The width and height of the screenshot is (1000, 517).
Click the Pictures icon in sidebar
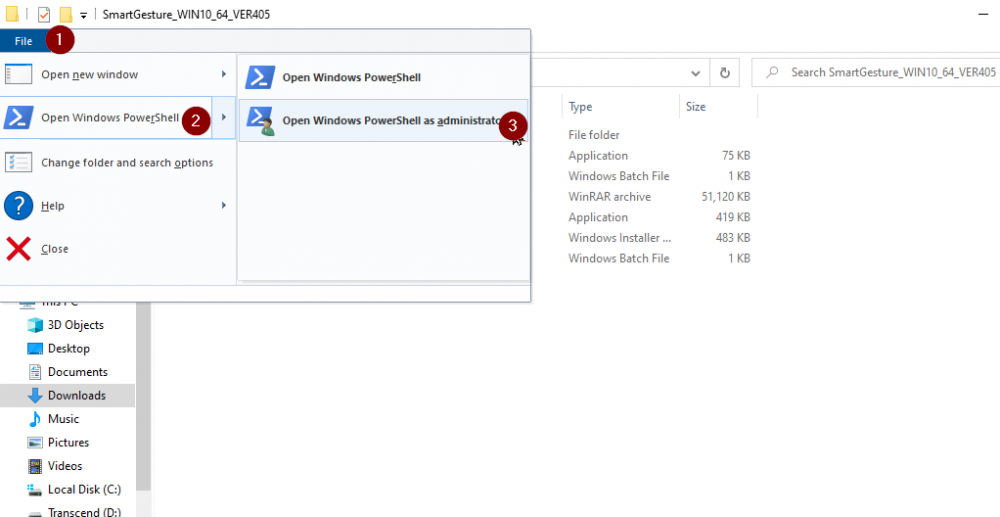click(x=34, y=443)
